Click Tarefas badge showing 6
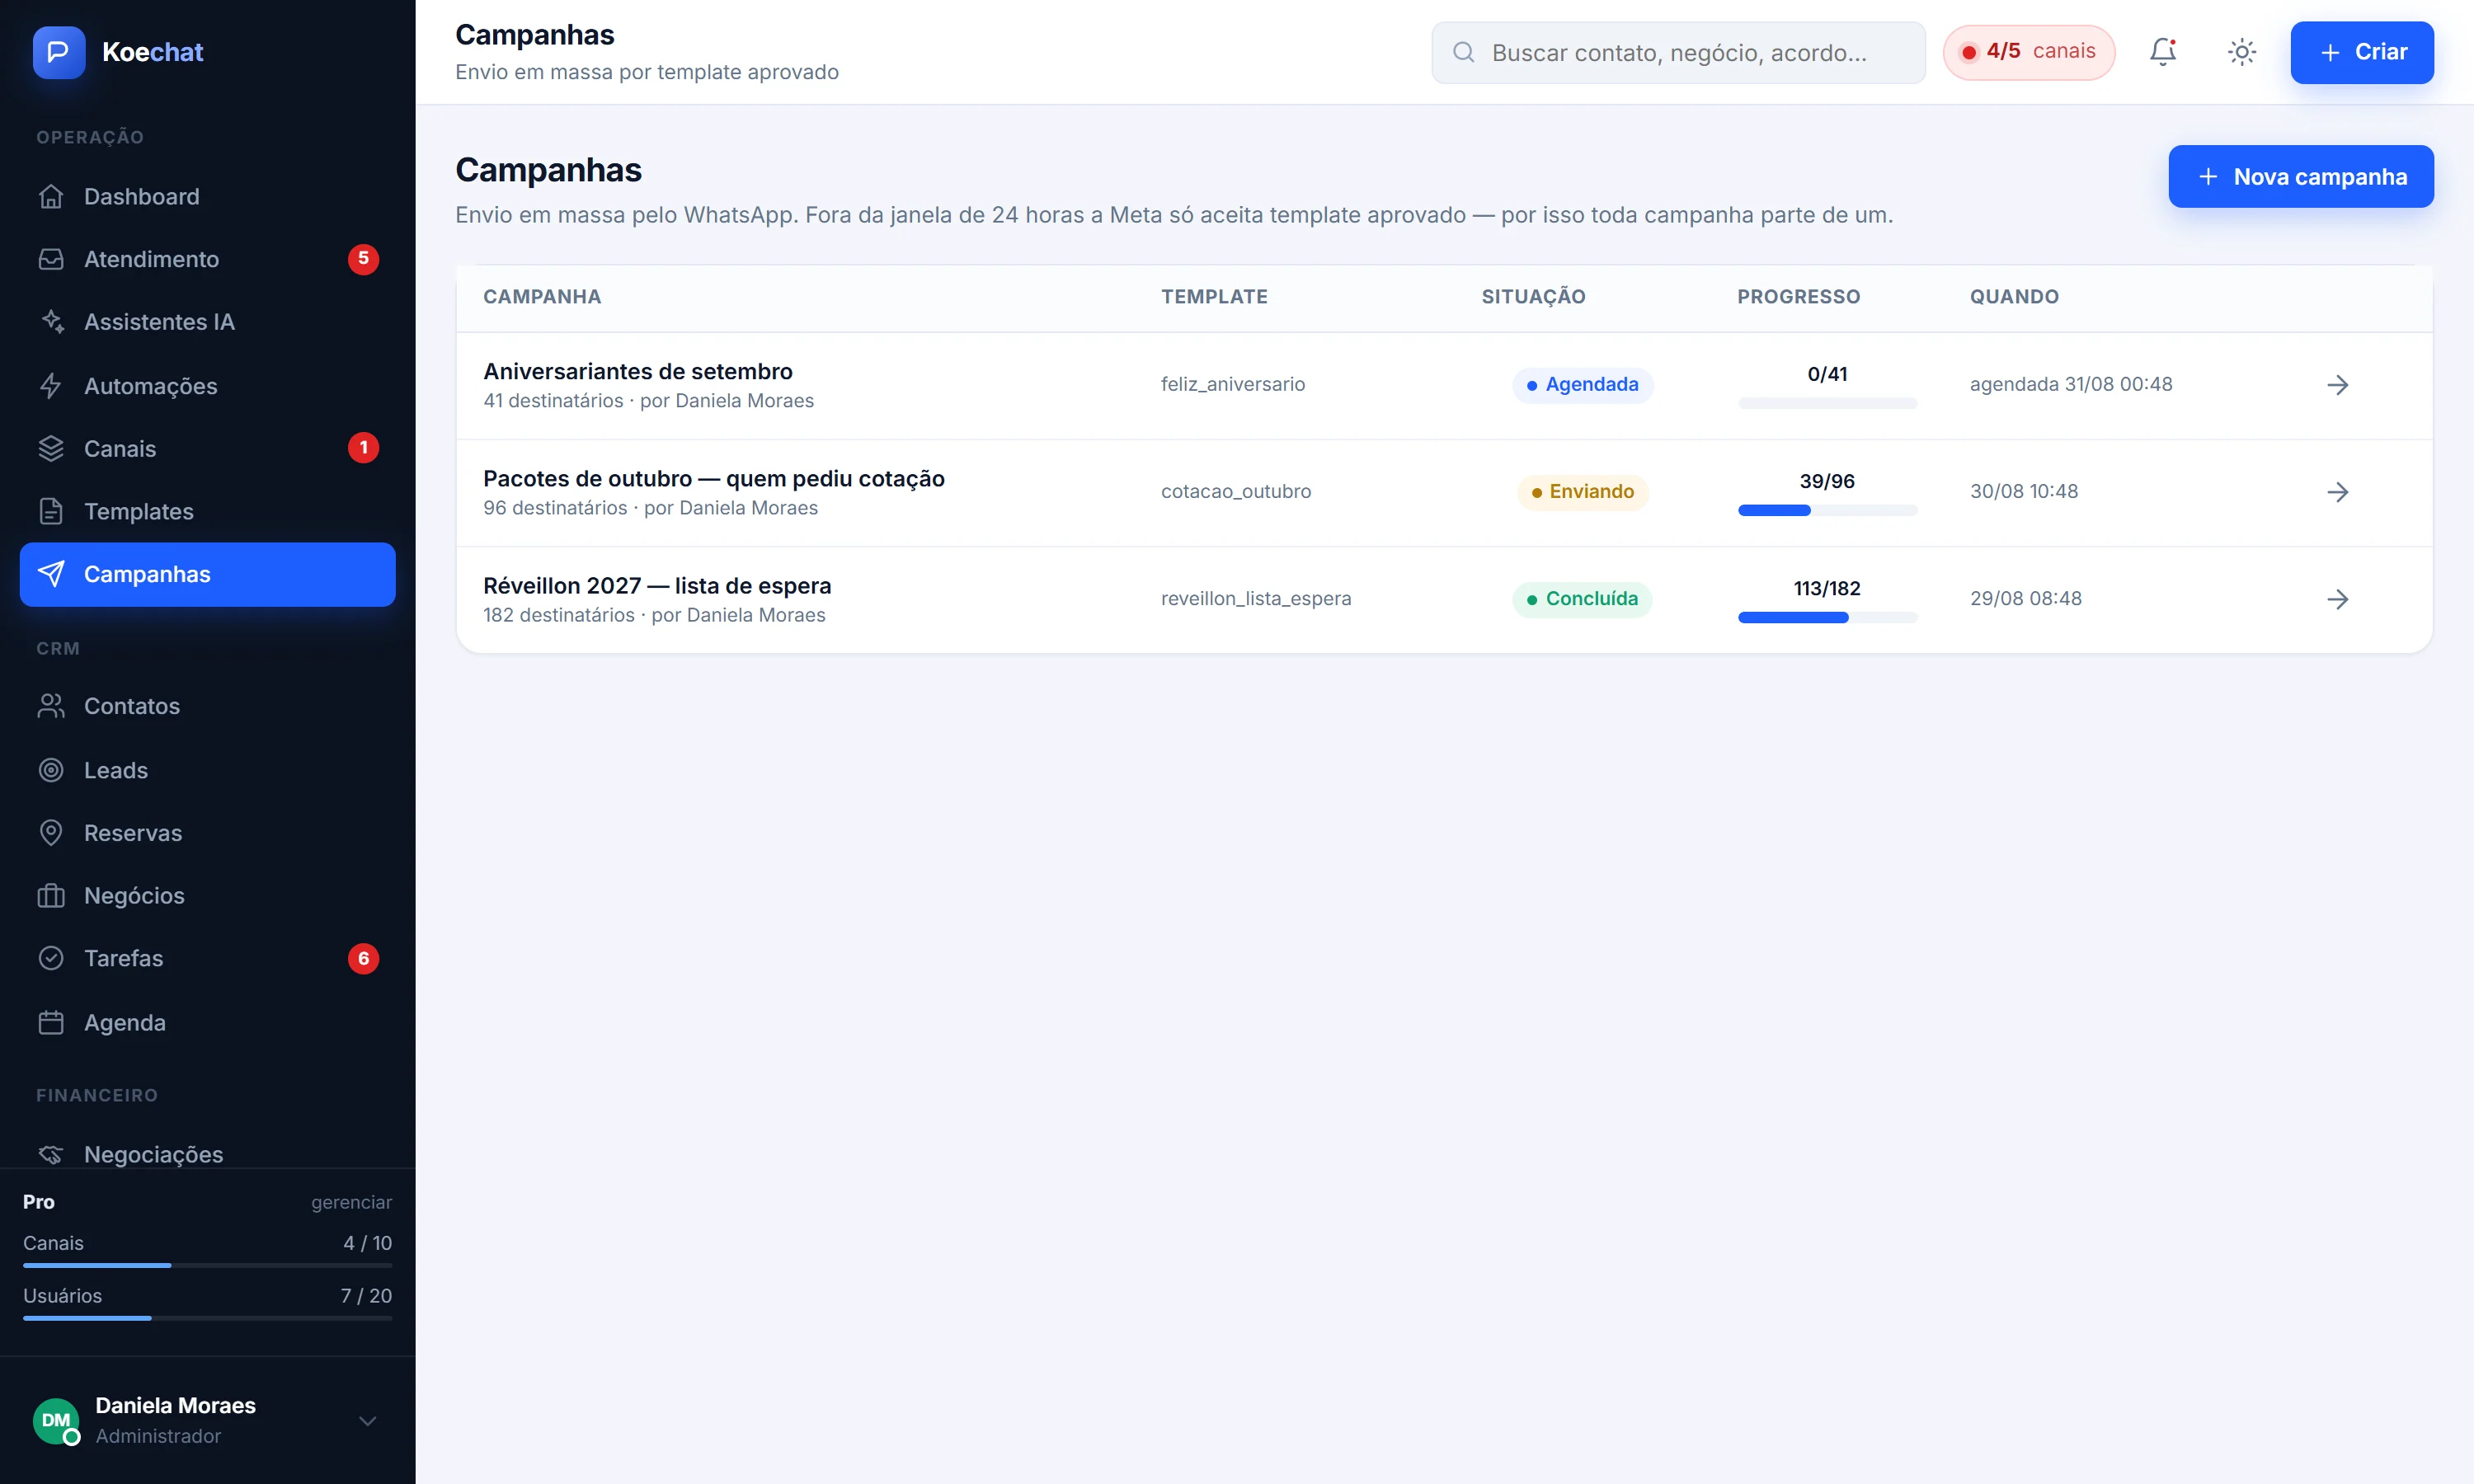The height and width of the screenshot is (1484, 2474). pyautogui.click(x=363, y=958)
